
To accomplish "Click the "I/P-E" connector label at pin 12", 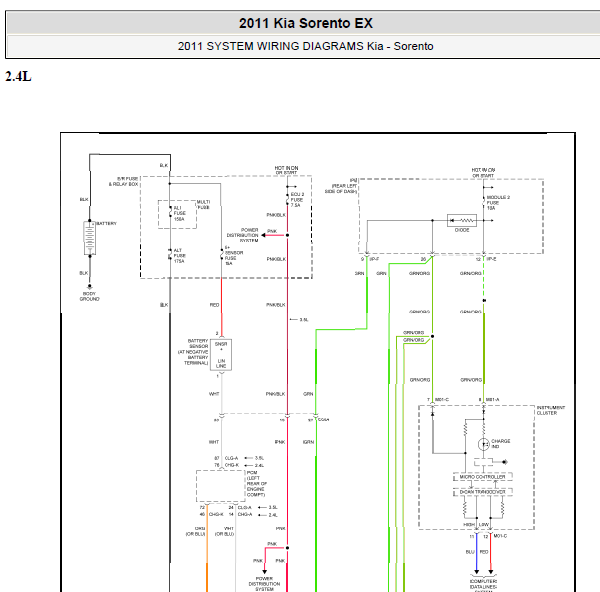I will [x=491, y=259].
